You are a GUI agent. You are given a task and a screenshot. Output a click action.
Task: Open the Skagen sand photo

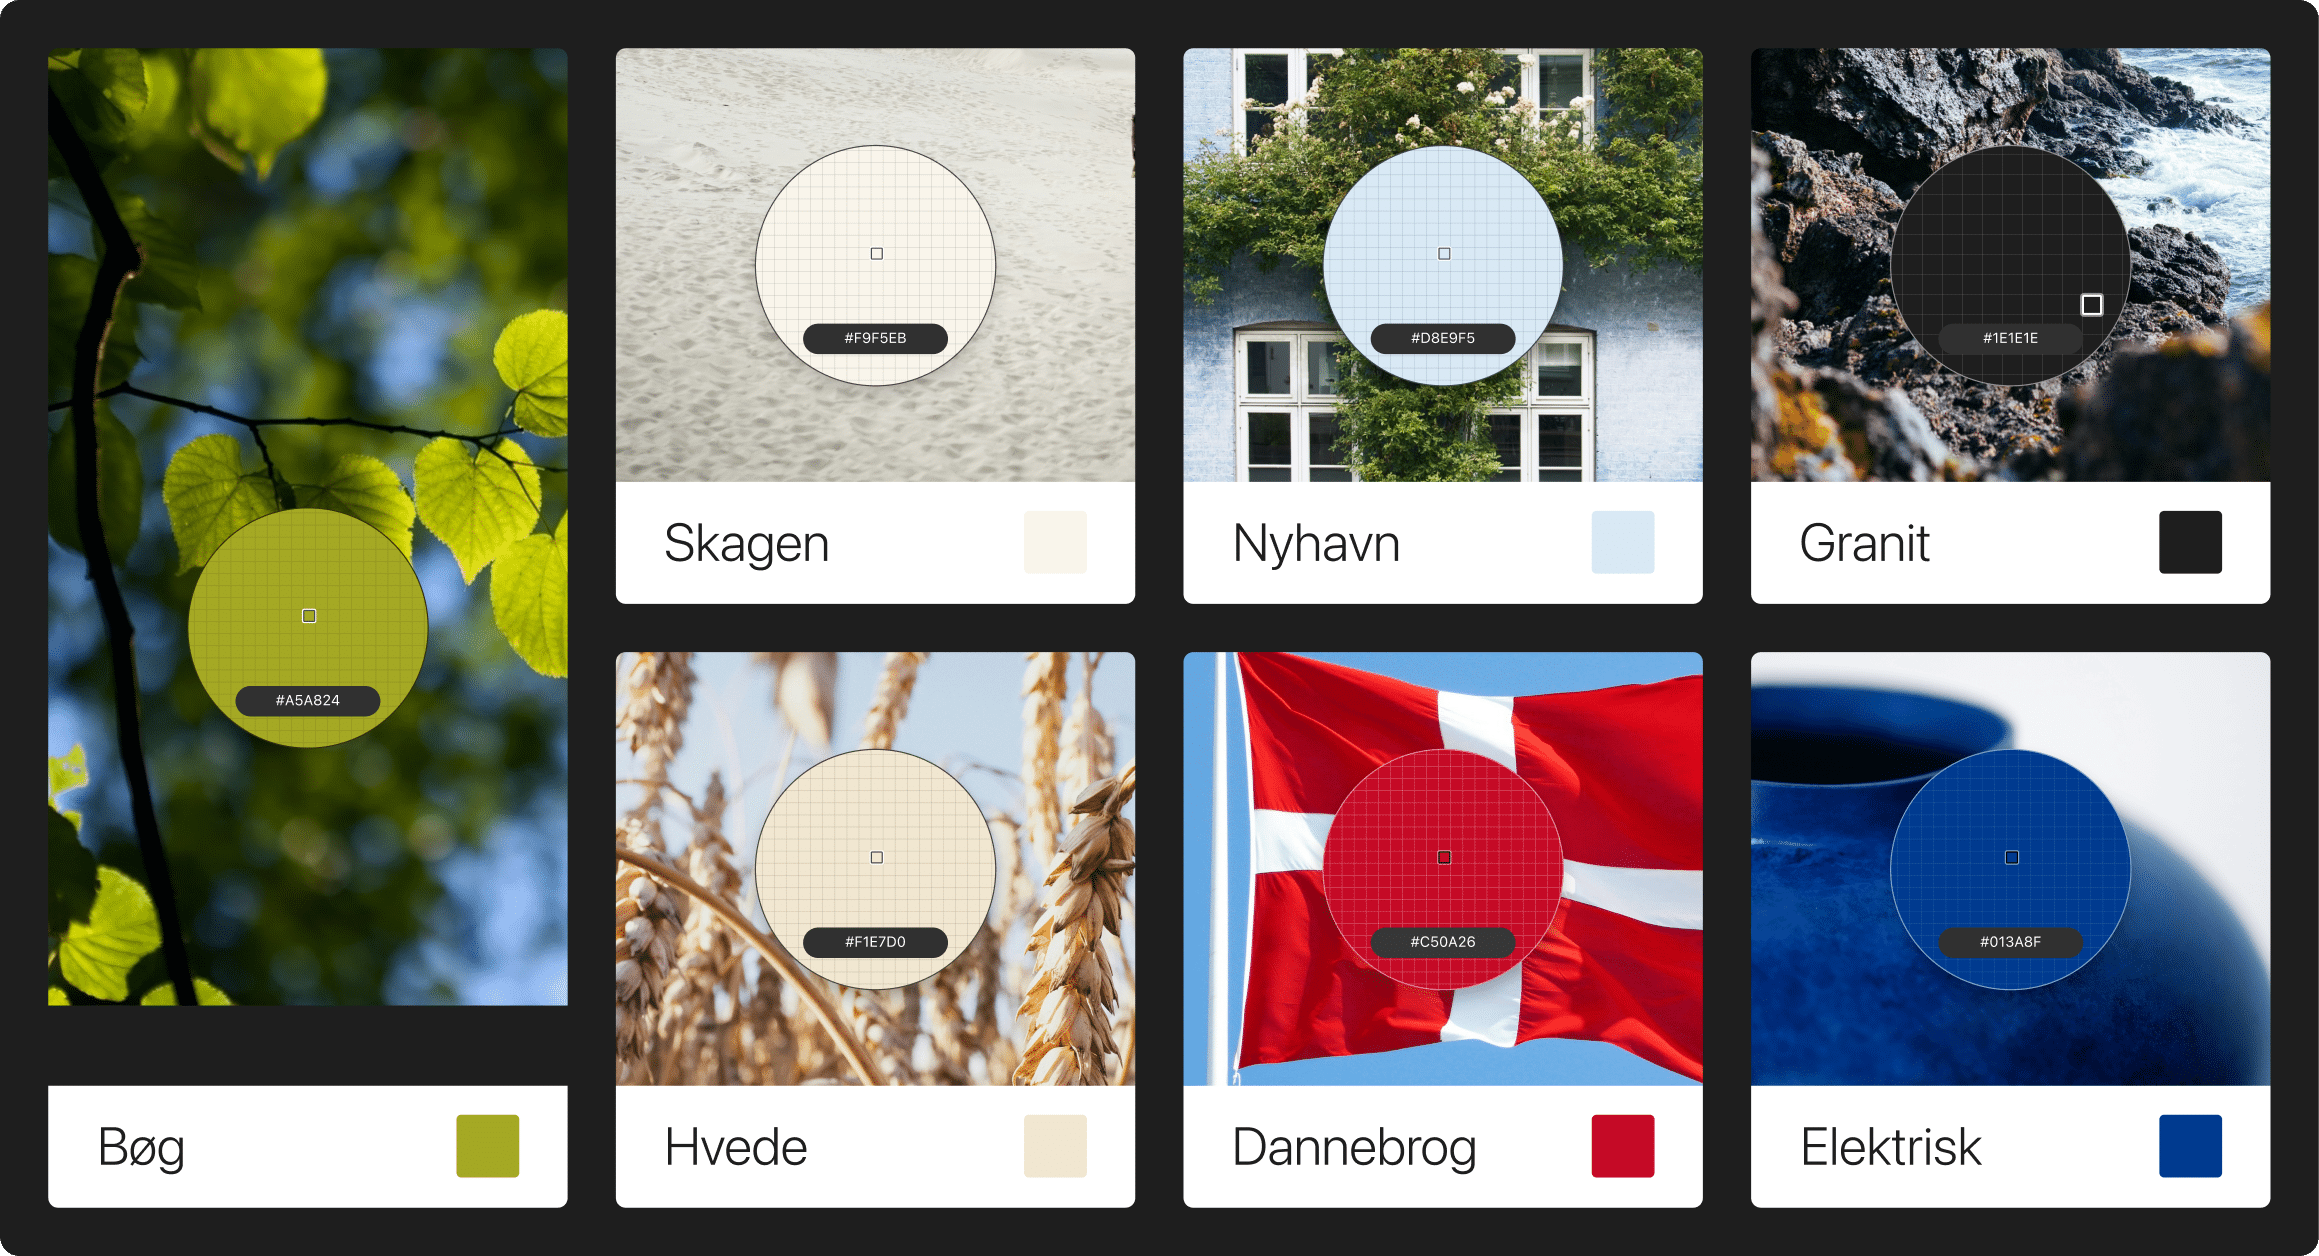tap(875, 265)
